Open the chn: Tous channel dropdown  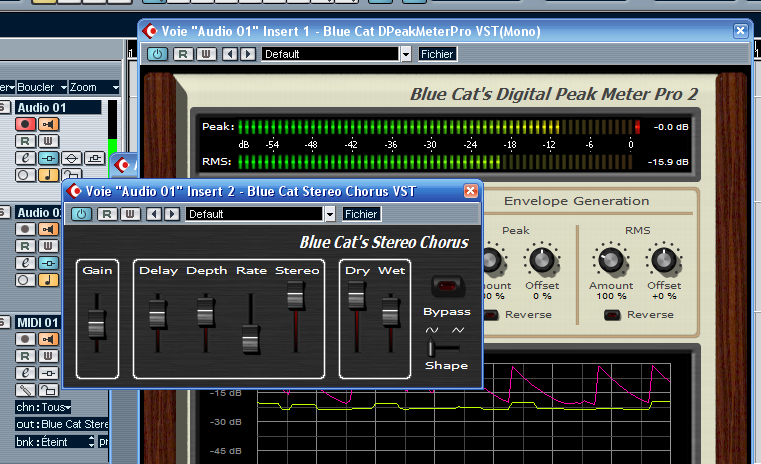[x=44, y=407]
